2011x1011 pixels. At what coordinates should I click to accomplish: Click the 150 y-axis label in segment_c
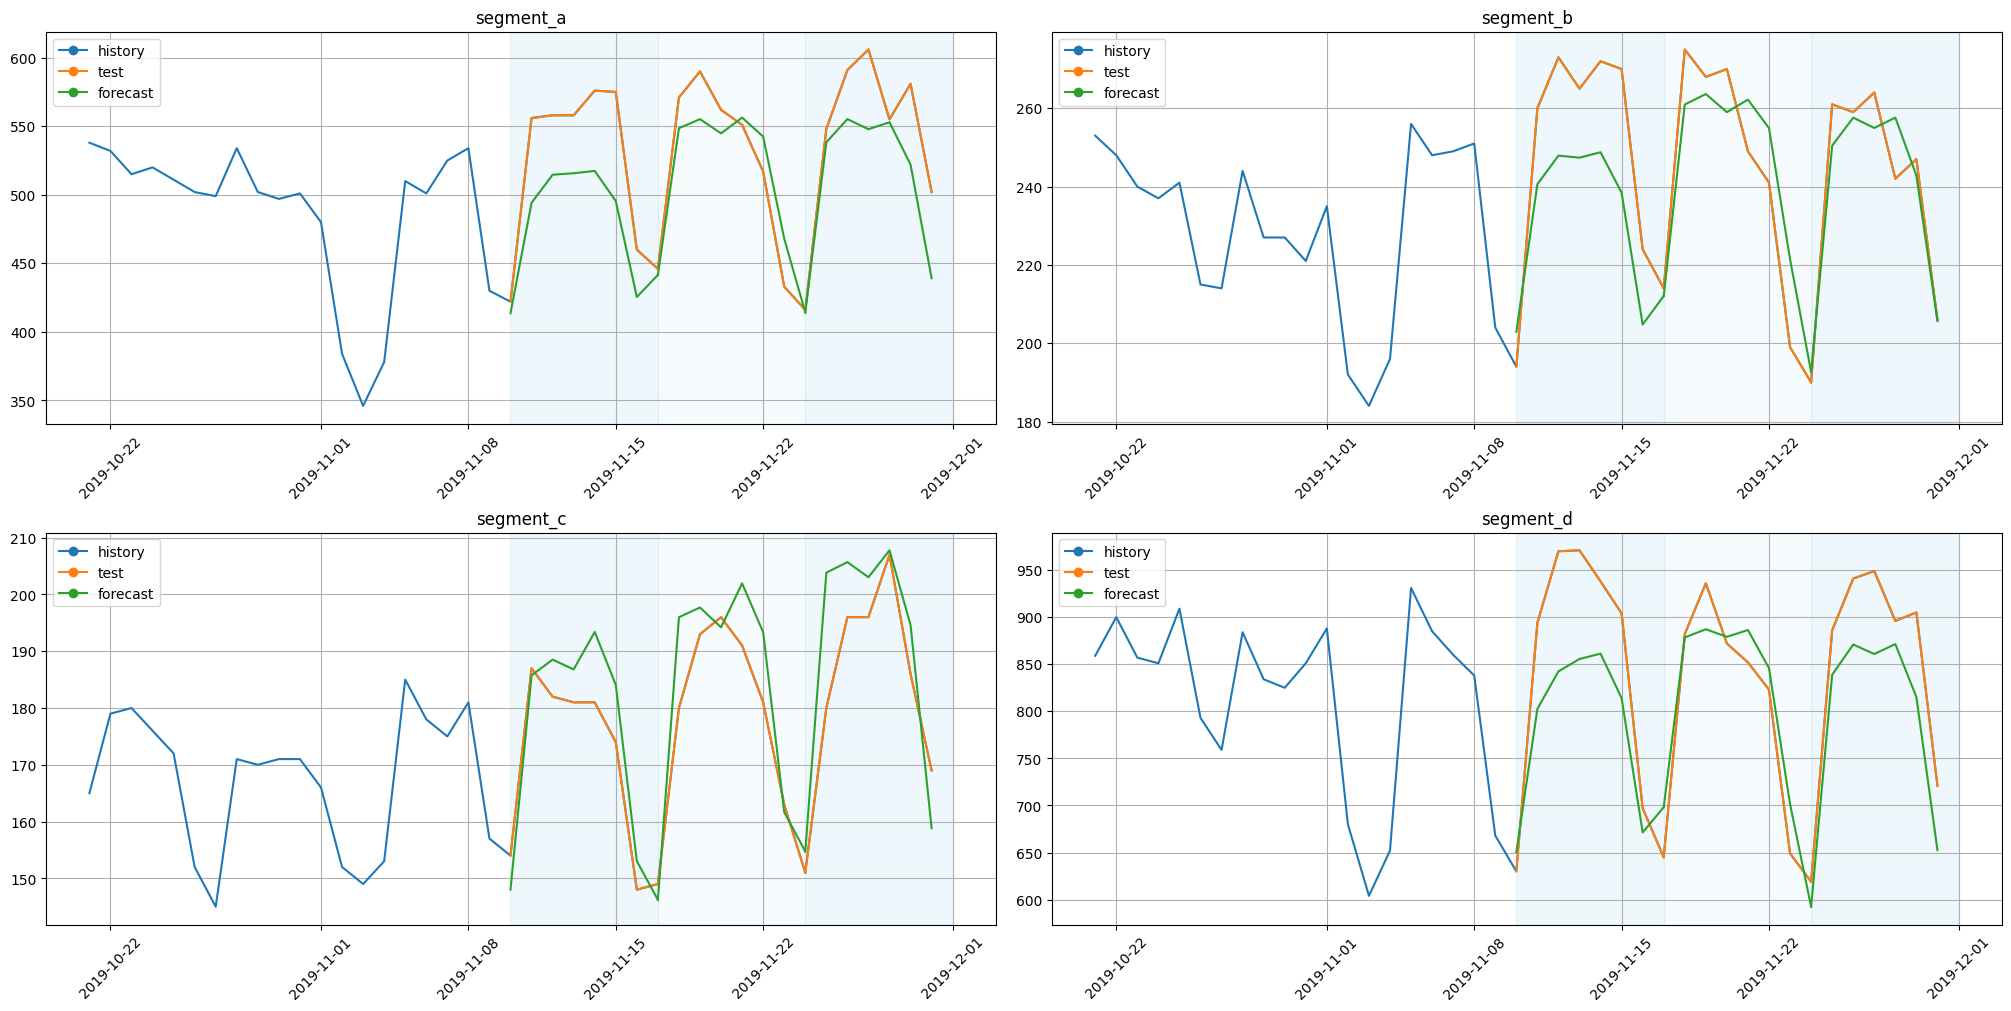pos(25,879)
